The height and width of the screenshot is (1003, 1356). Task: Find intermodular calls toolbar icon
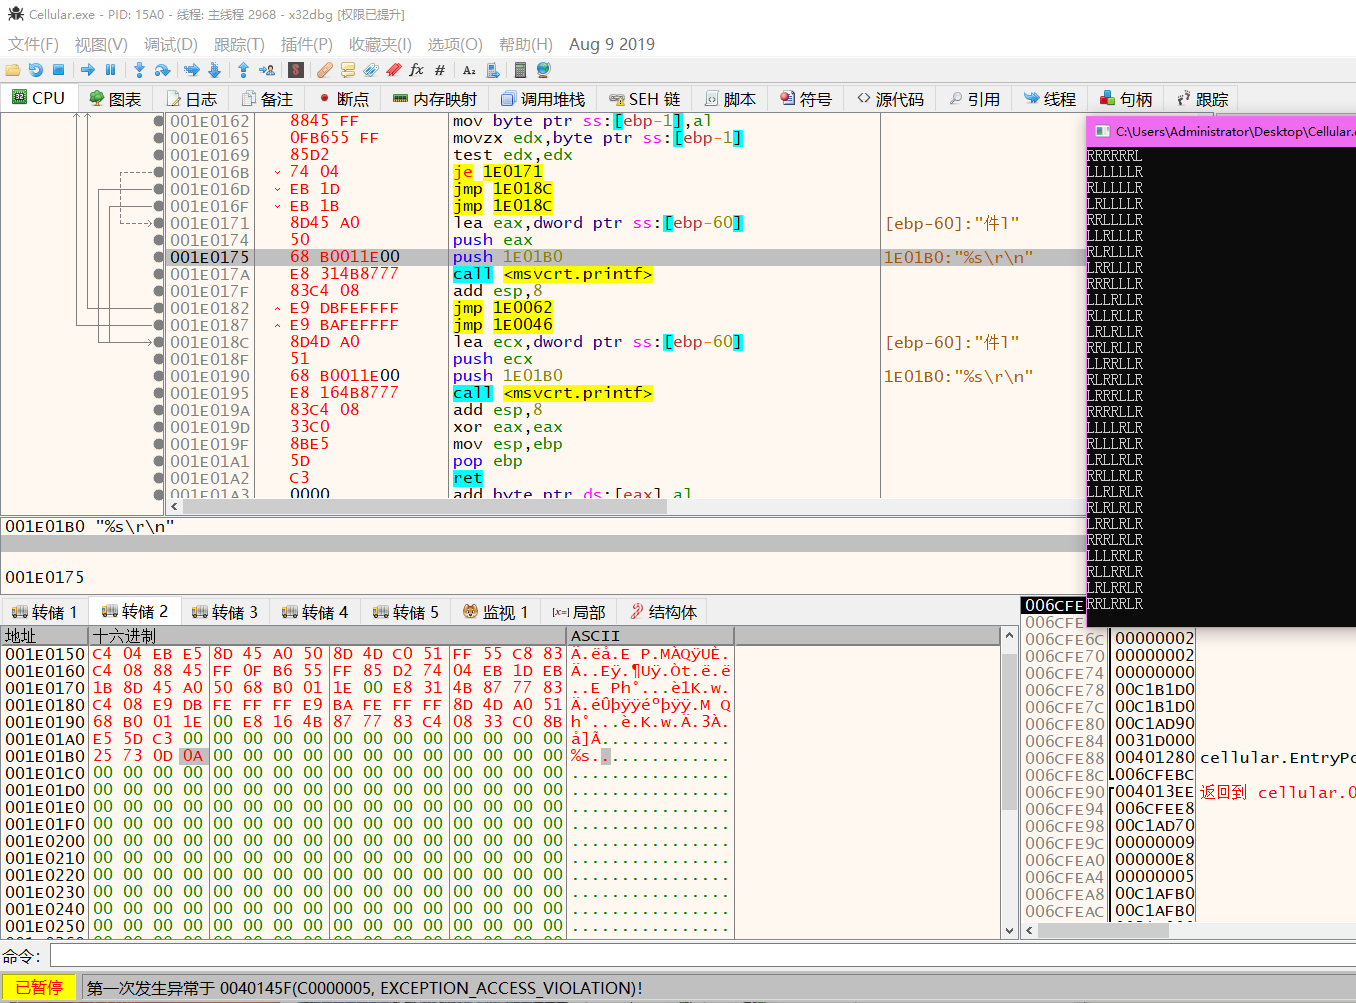(492, 70)
